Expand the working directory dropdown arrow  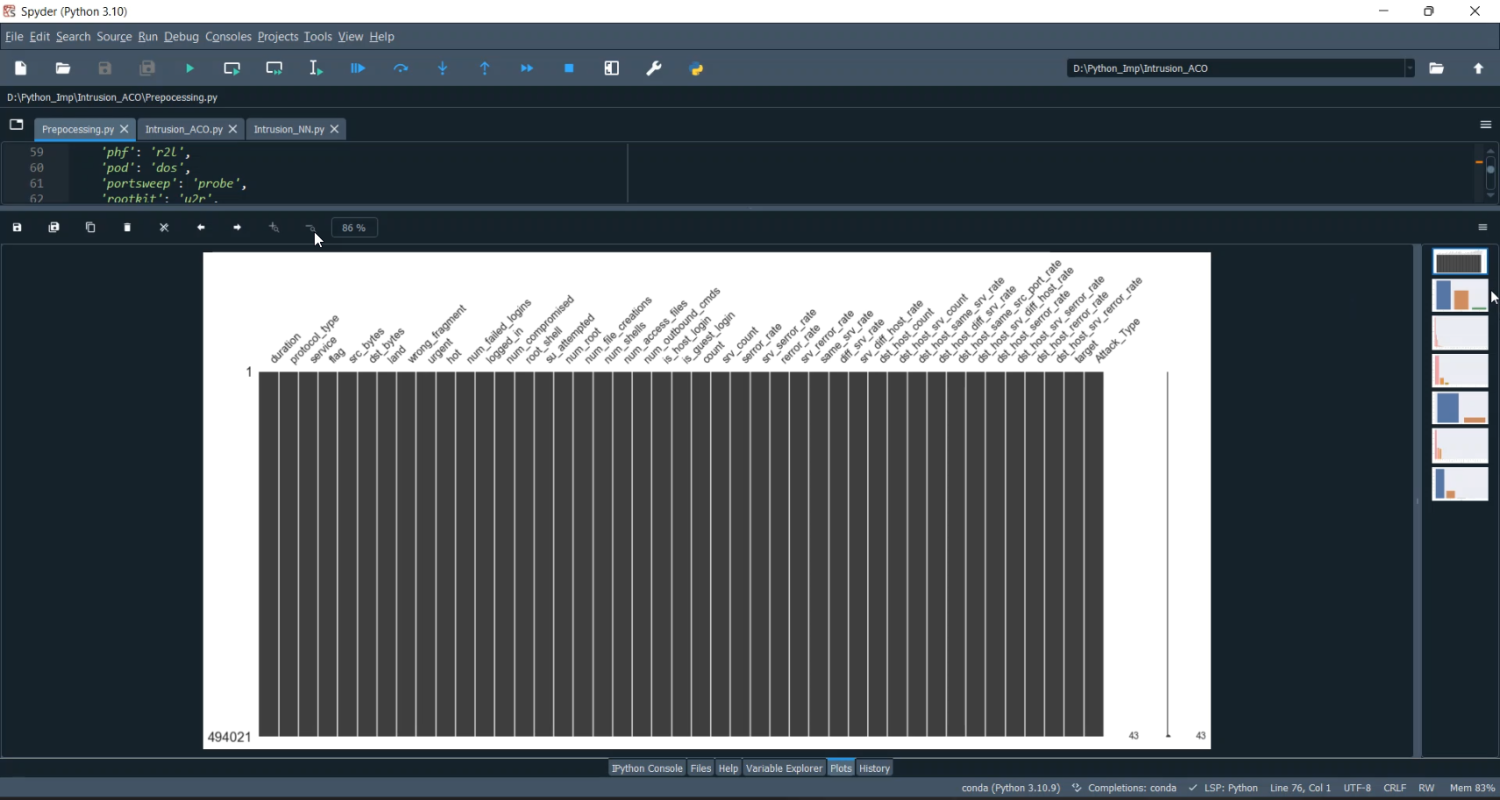point(1410,69)
